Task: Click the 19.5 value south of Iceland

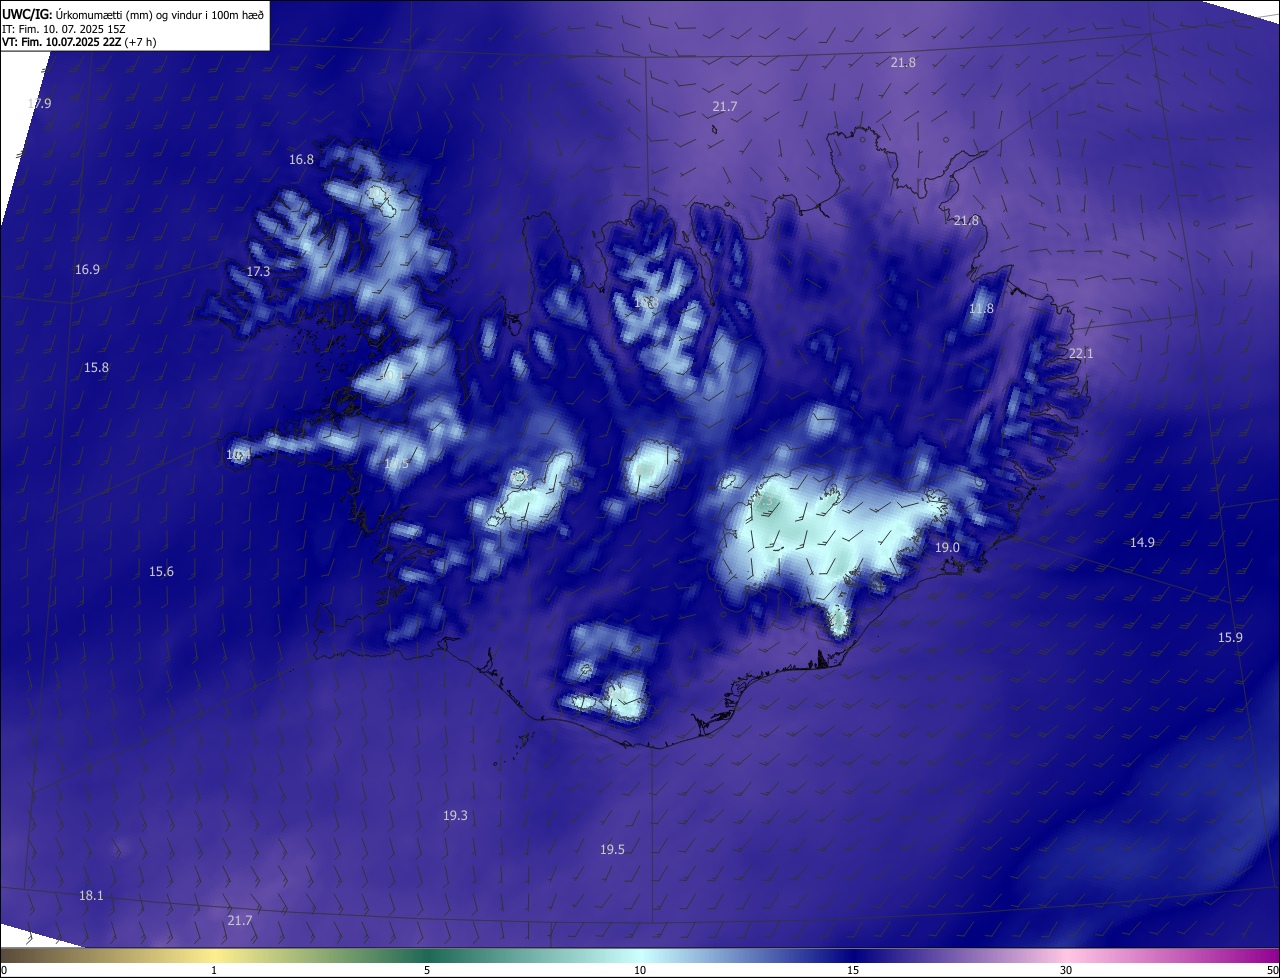Action: click(x=612, y=849)
